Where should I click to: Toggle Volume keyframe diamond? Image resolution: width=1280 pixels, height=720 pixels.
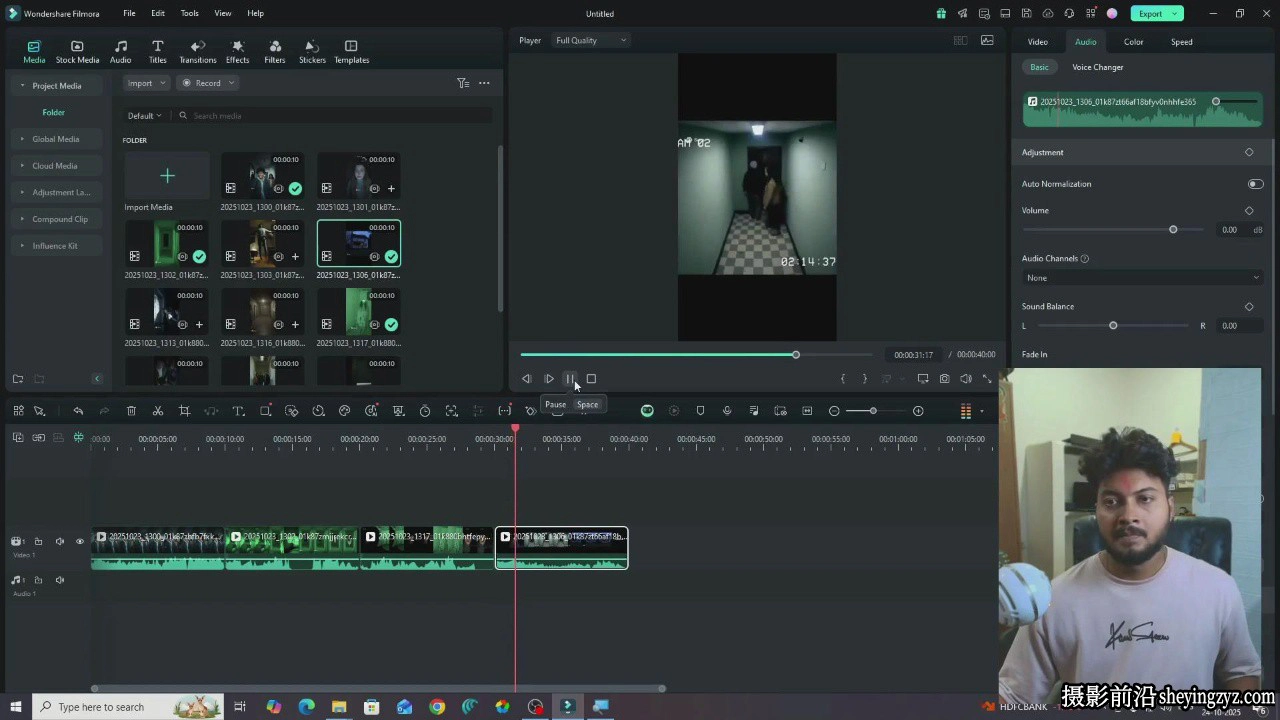(1249, 211)
